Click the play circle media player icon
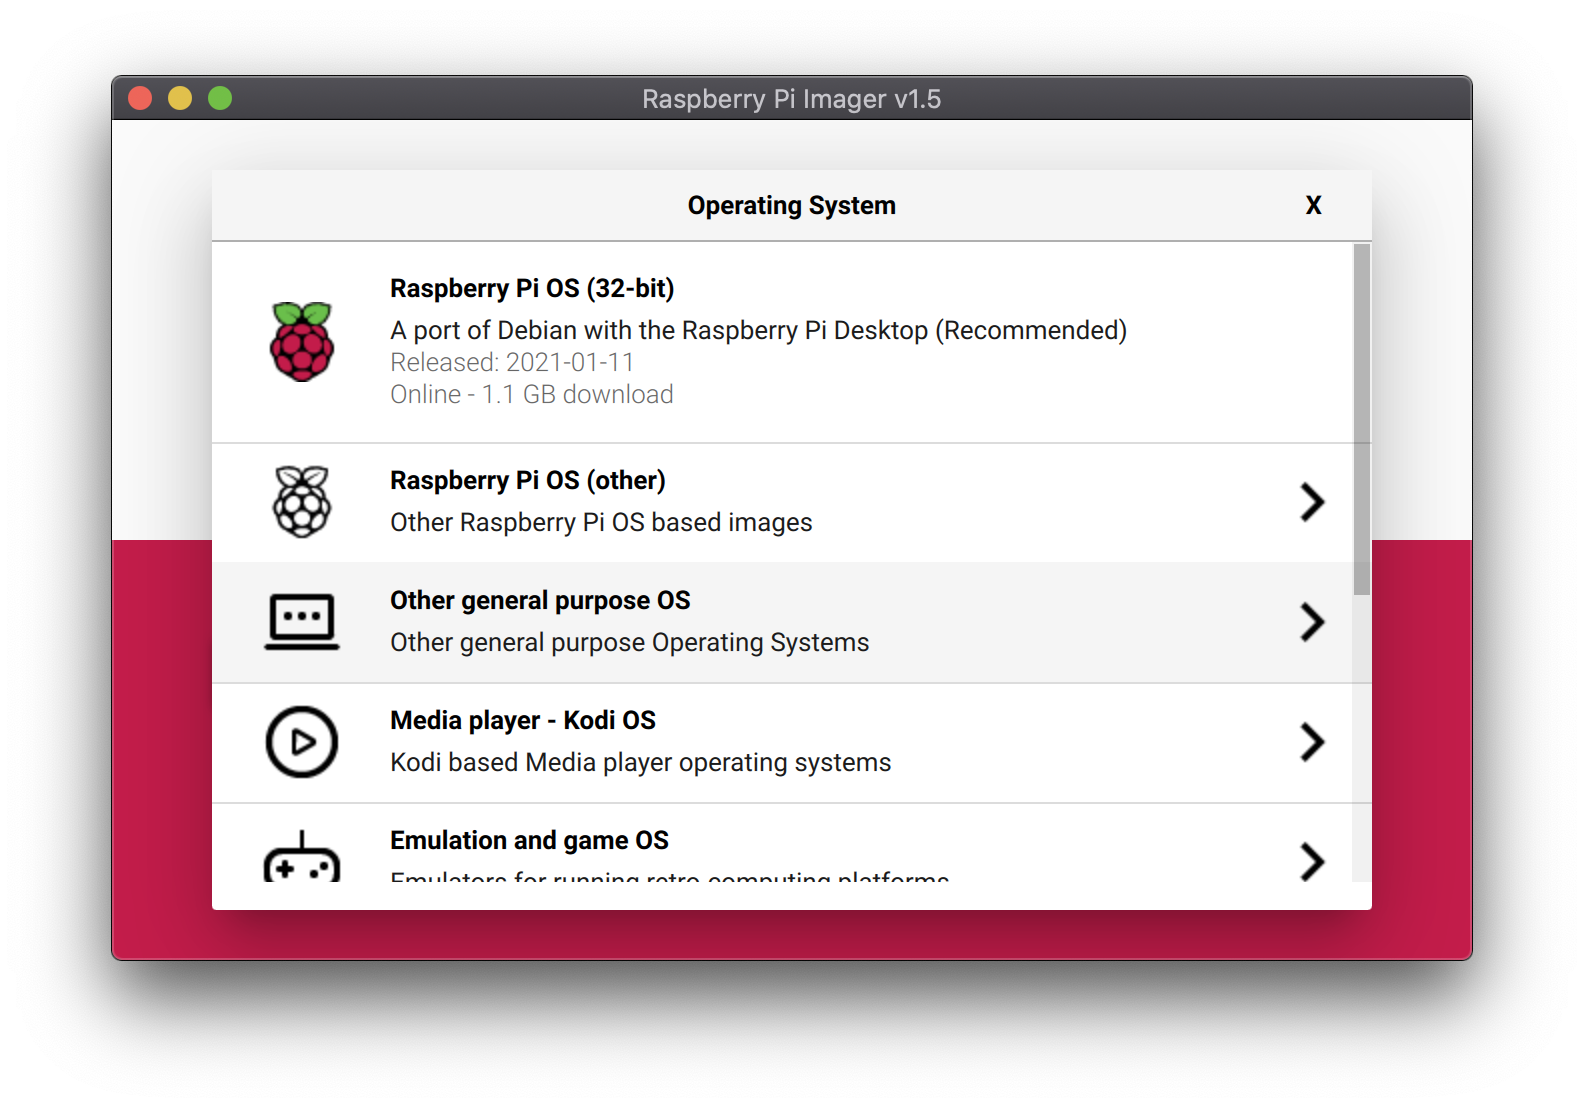 click(x=302, y=742)
